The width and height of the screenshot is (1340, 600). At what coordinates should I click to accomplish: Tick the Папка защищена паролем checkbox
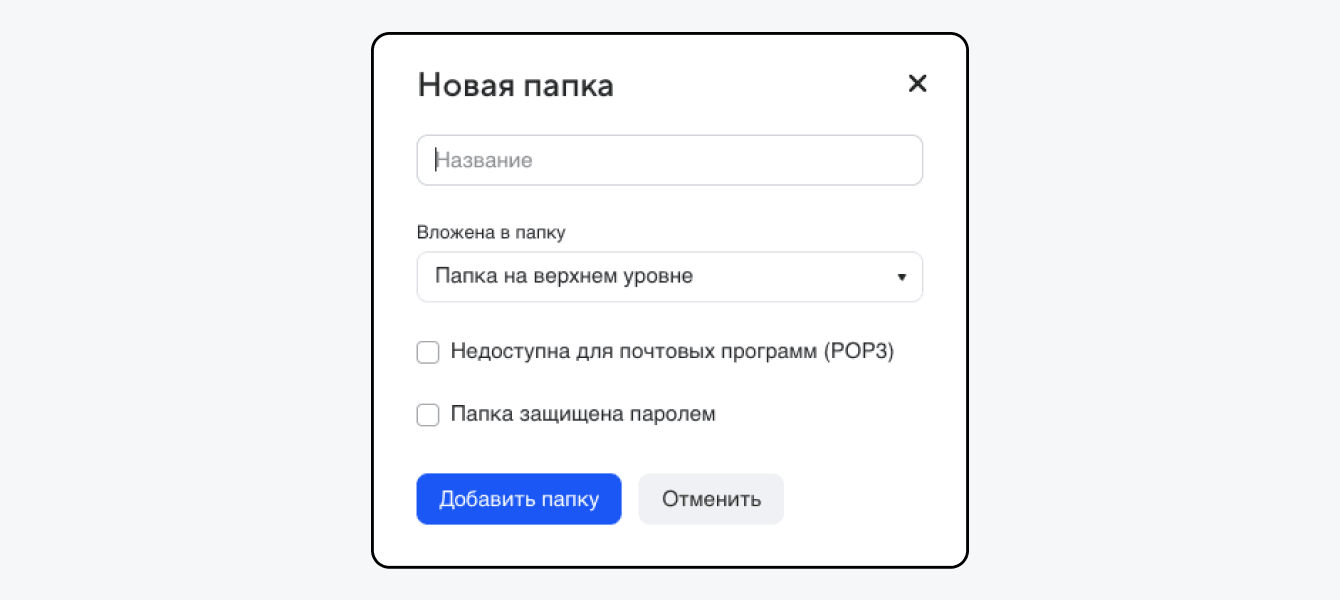(428, 415)
